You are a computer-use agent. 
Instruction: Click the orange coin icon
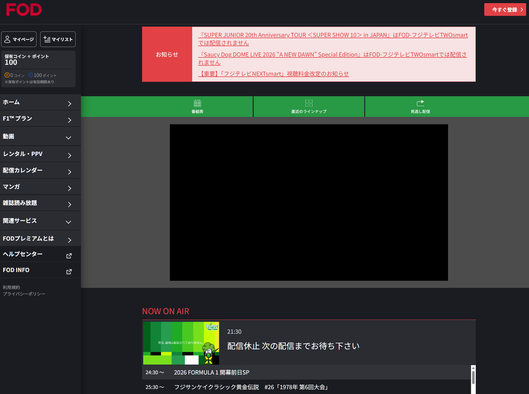pyautogui.click(x=7, y=75)
